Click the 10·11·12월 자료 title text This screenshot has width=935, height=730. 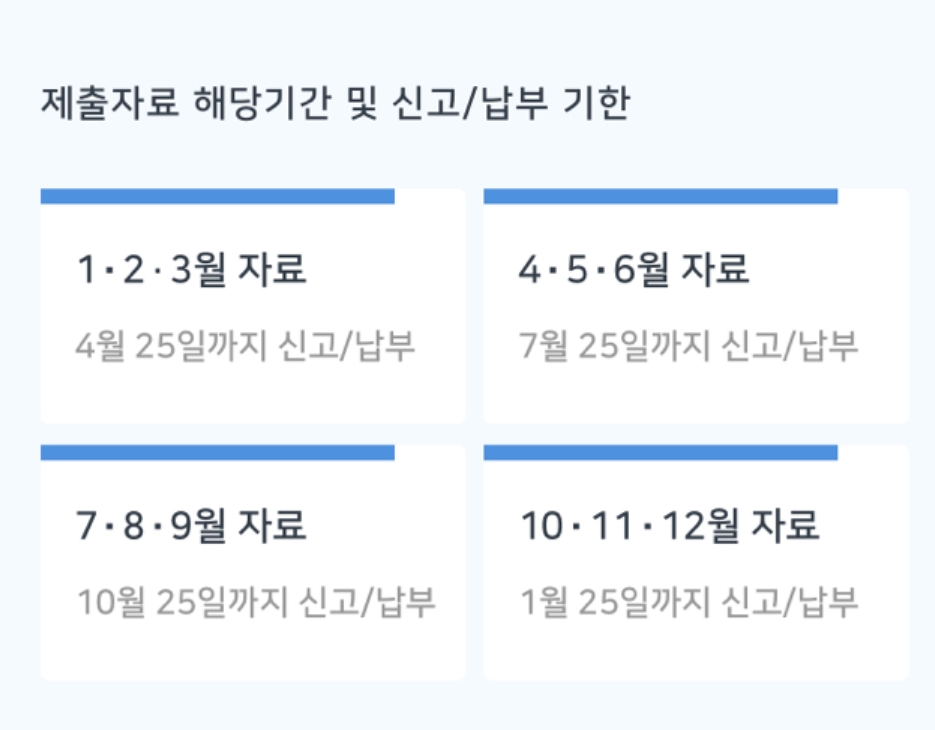[x=669, y=526]
